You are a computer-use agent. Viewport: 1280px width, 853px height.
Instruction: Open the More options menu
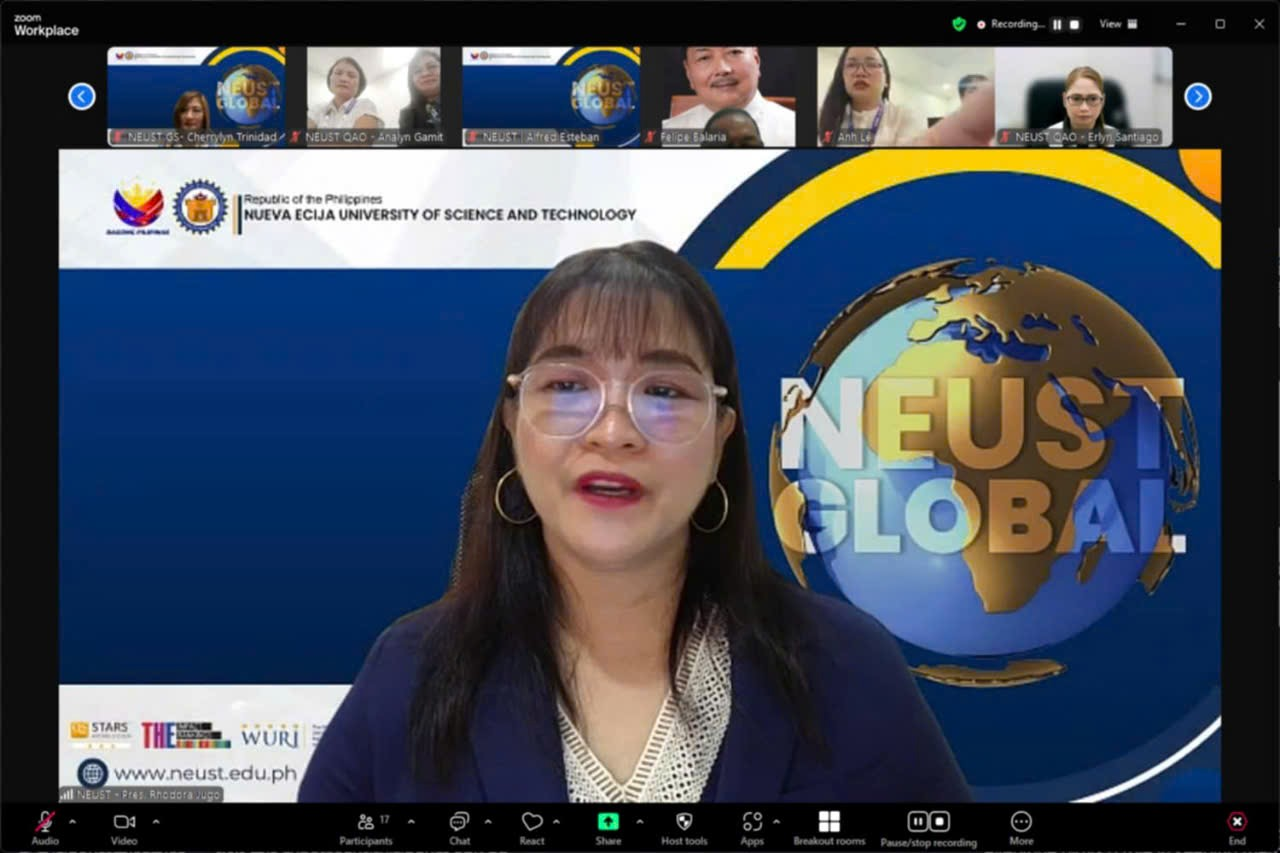(1021, 827)
